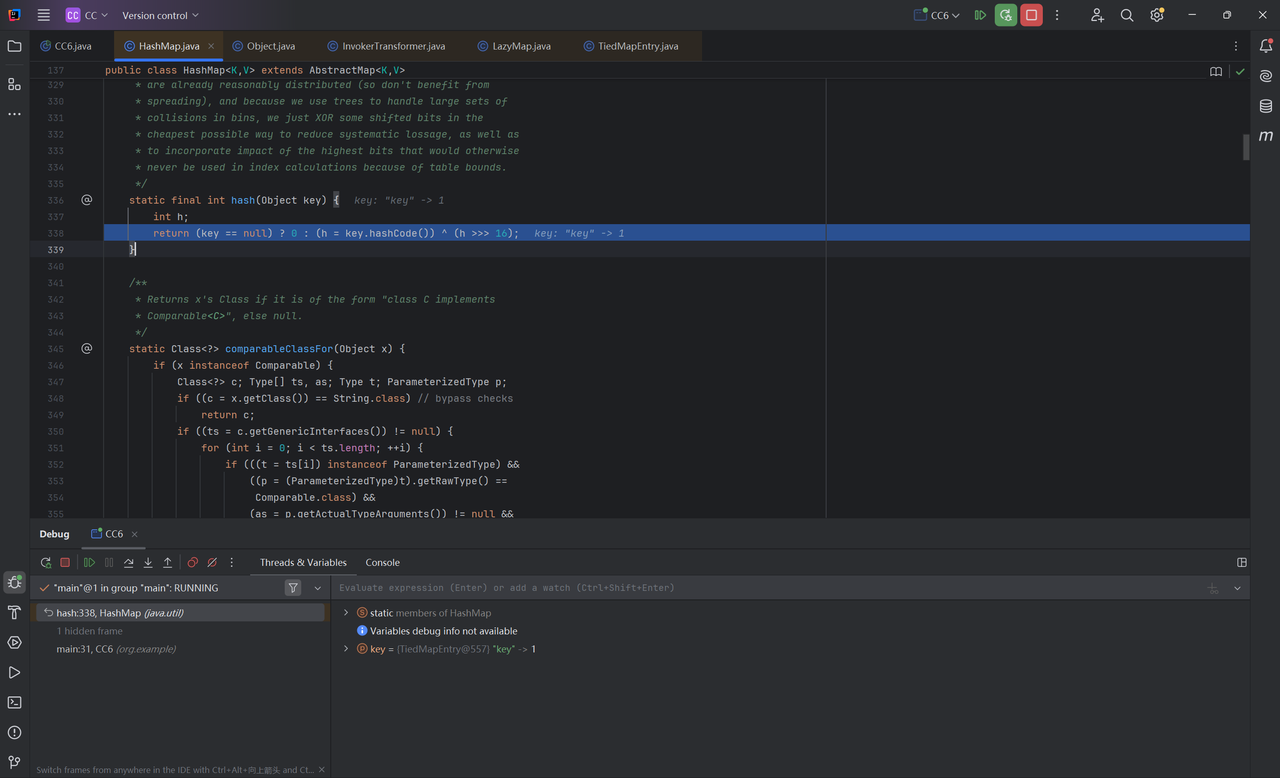Image resolution: width=1280 pixels, height=778 pixels.
Task: Close CC6 debug session tab
Action: (135, 534)
